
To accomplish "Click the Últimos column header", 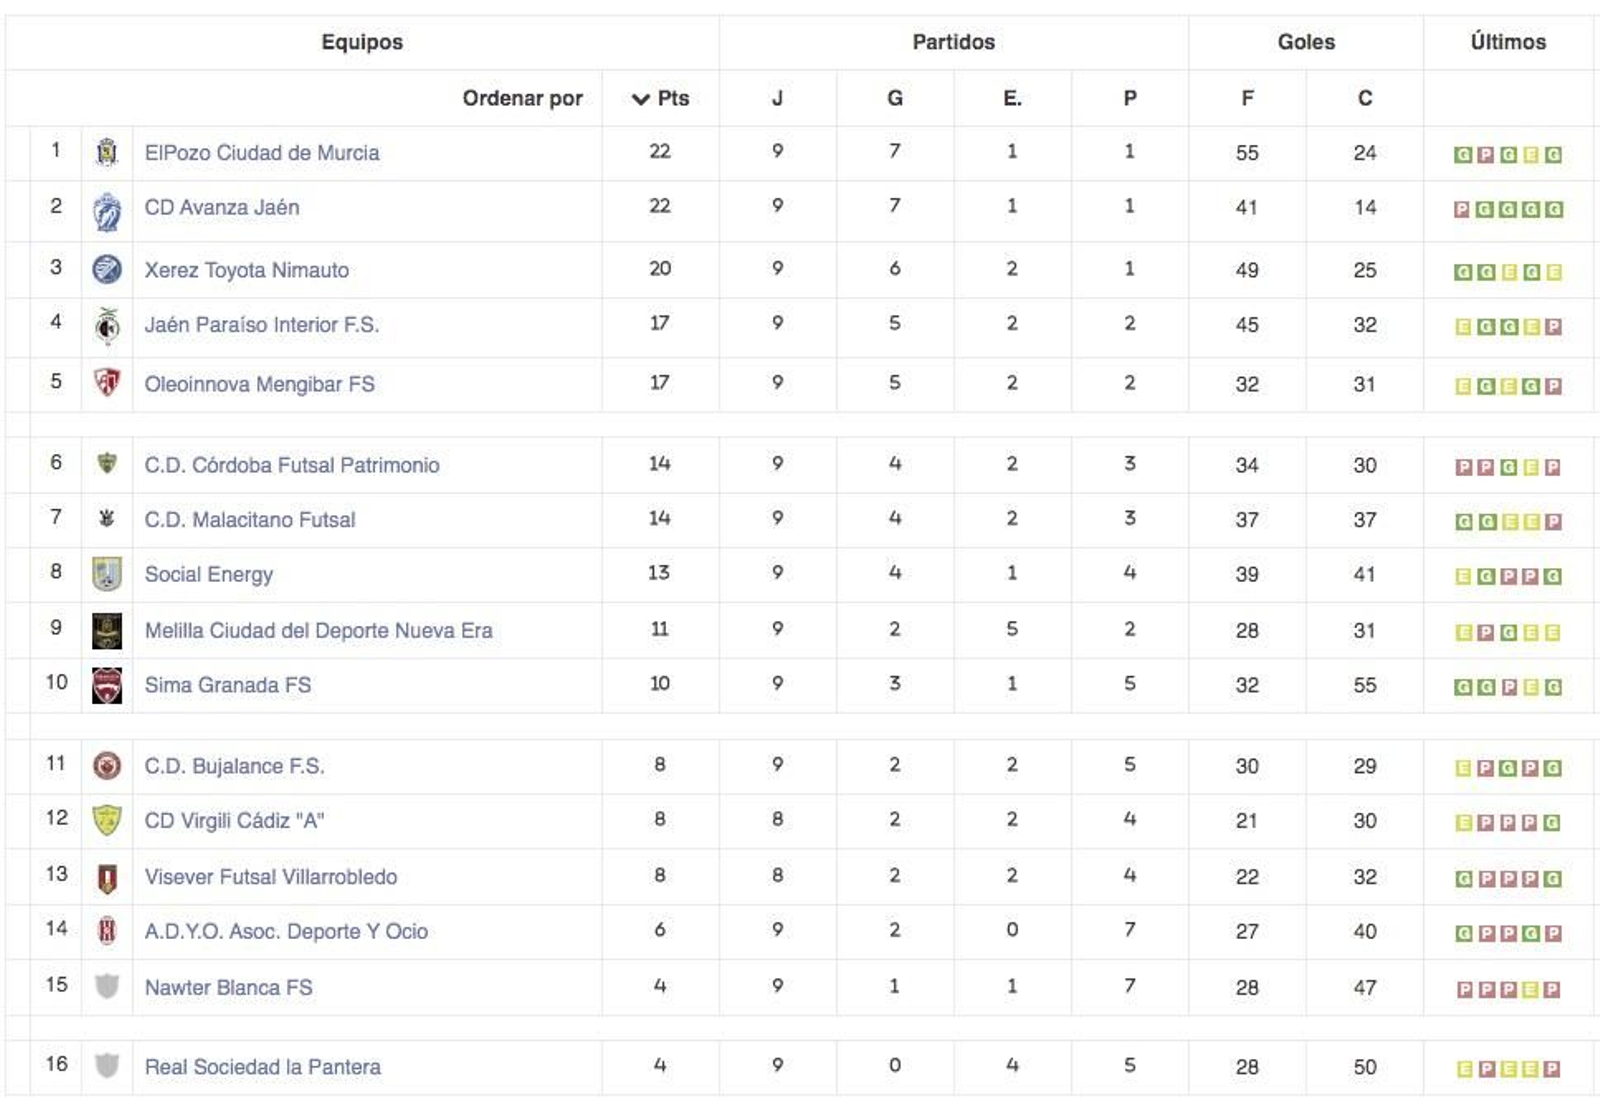I will tap(1505, 43).
